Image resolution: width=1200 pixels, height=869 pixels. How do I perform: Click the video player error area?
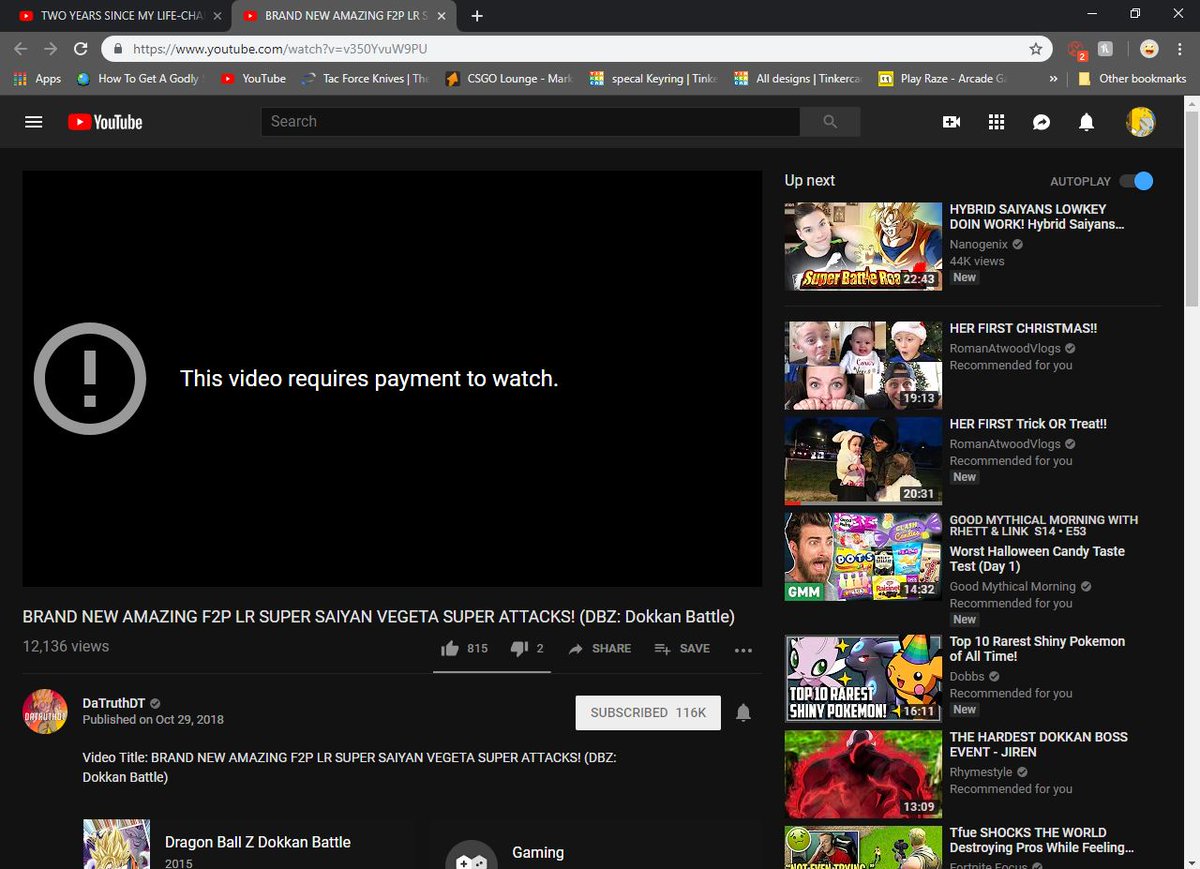(x=392, y=379)
